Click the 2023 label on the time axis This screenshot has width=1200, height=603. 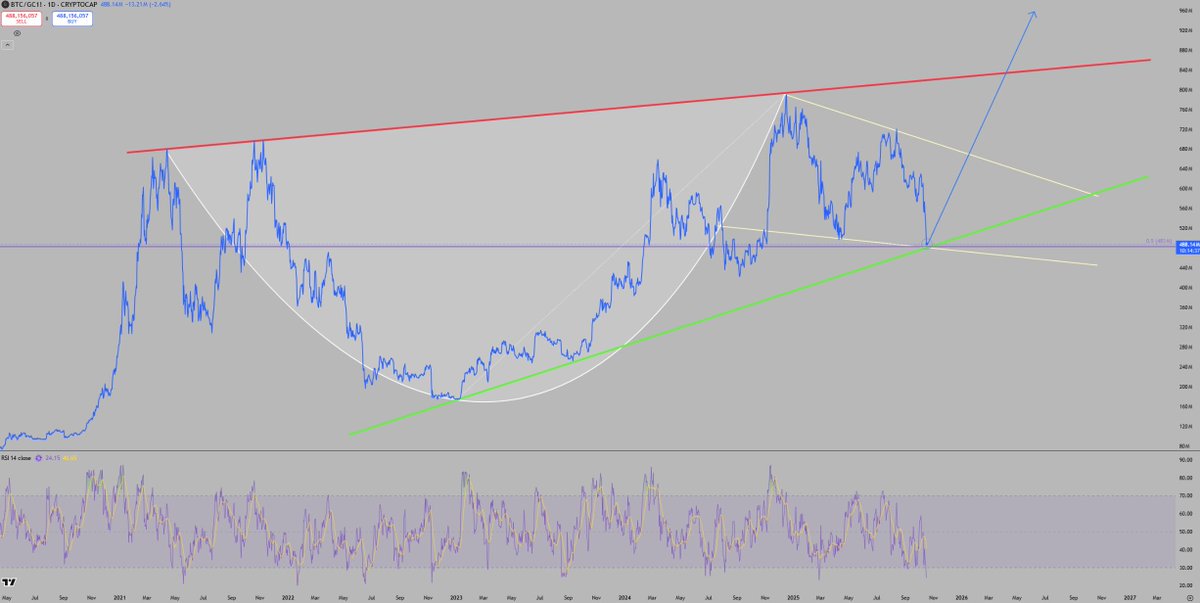[456, 596]
